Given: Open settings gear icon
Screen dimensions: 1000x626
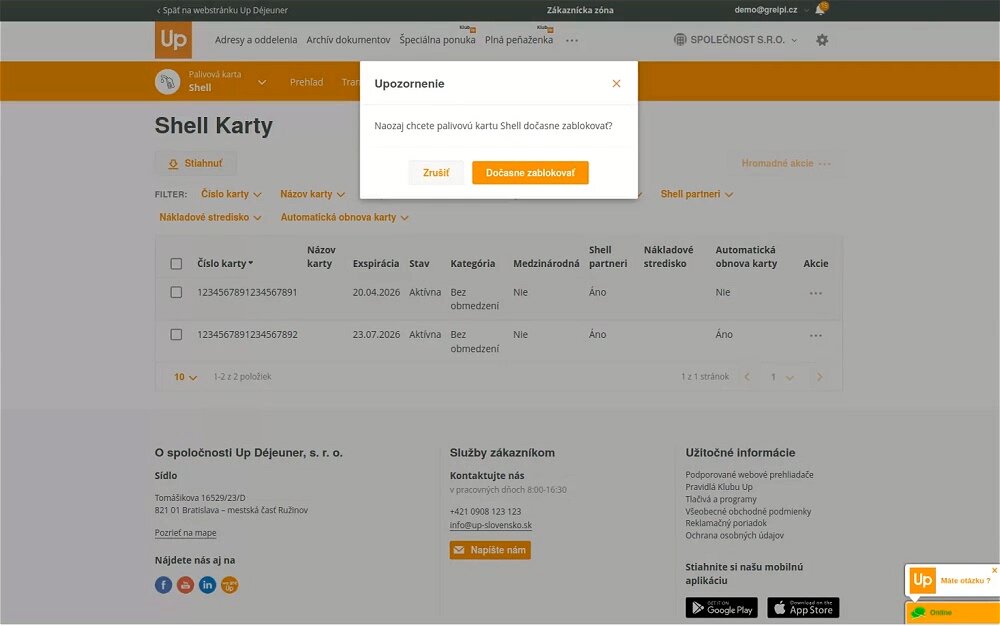Looking at the screenshot, I should [822, 40].
